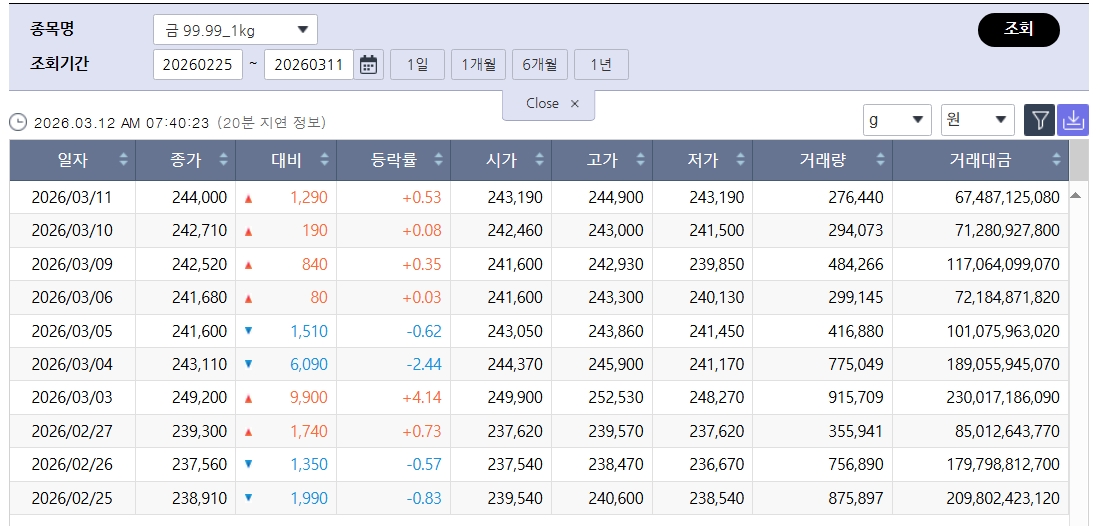Click the start date field 20260225
The height and width of the screenshot is (526, 1100).
click(198, 65)
